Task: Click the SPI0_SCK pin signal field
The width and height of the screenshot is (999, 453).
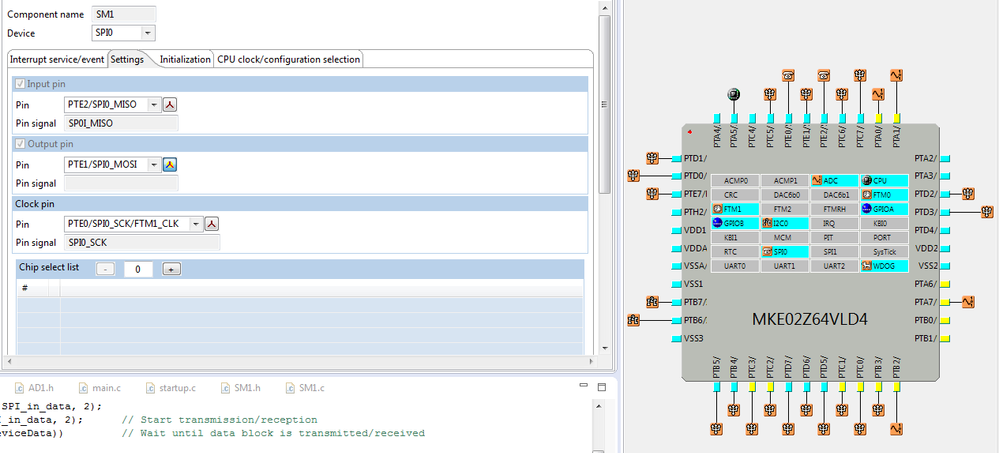Action: (x=141, y=243)
